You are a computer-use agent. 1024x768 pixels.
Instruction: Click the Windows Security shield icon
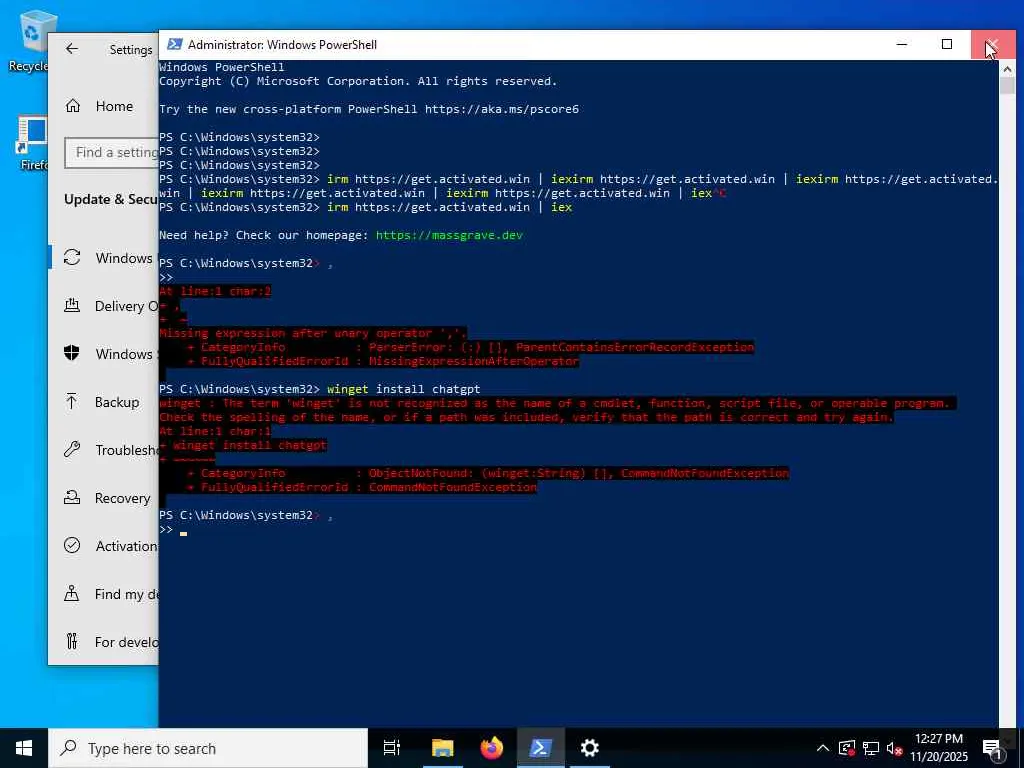72,353
